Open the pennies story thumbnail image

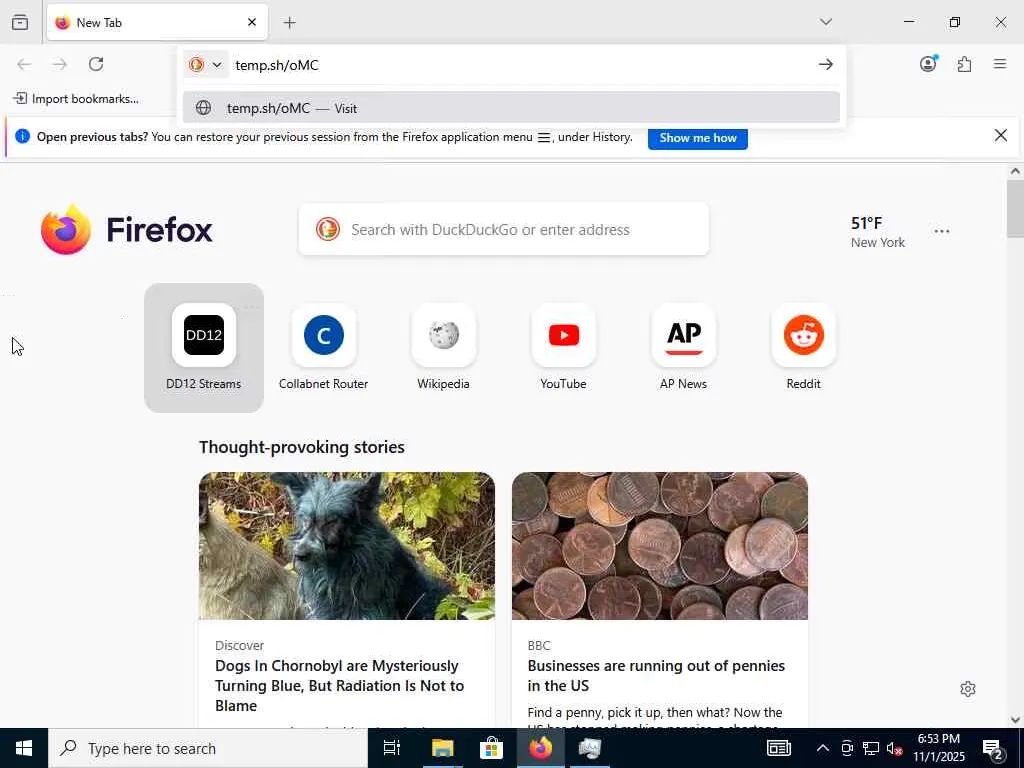coord(660,546)
